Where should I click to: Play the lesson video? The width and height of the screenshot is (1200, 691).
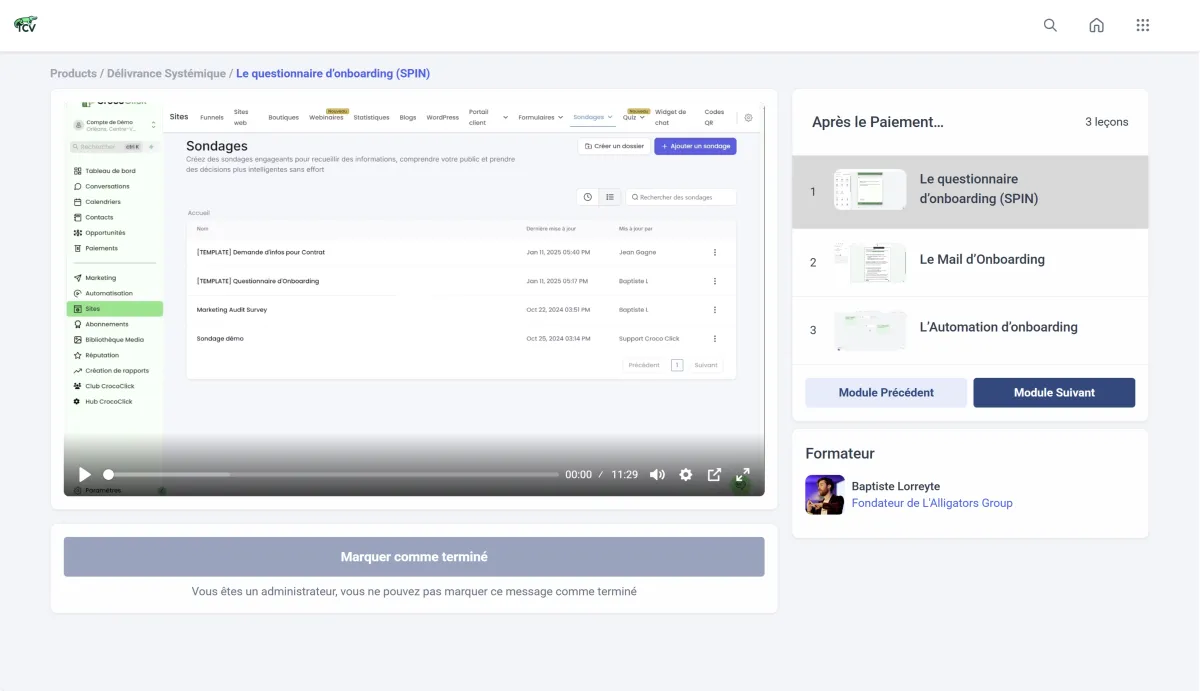click(x=85, y=475)
